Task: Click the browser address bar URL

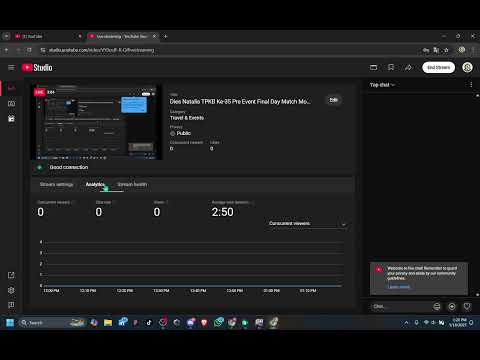Action: (x=102, y=50)
